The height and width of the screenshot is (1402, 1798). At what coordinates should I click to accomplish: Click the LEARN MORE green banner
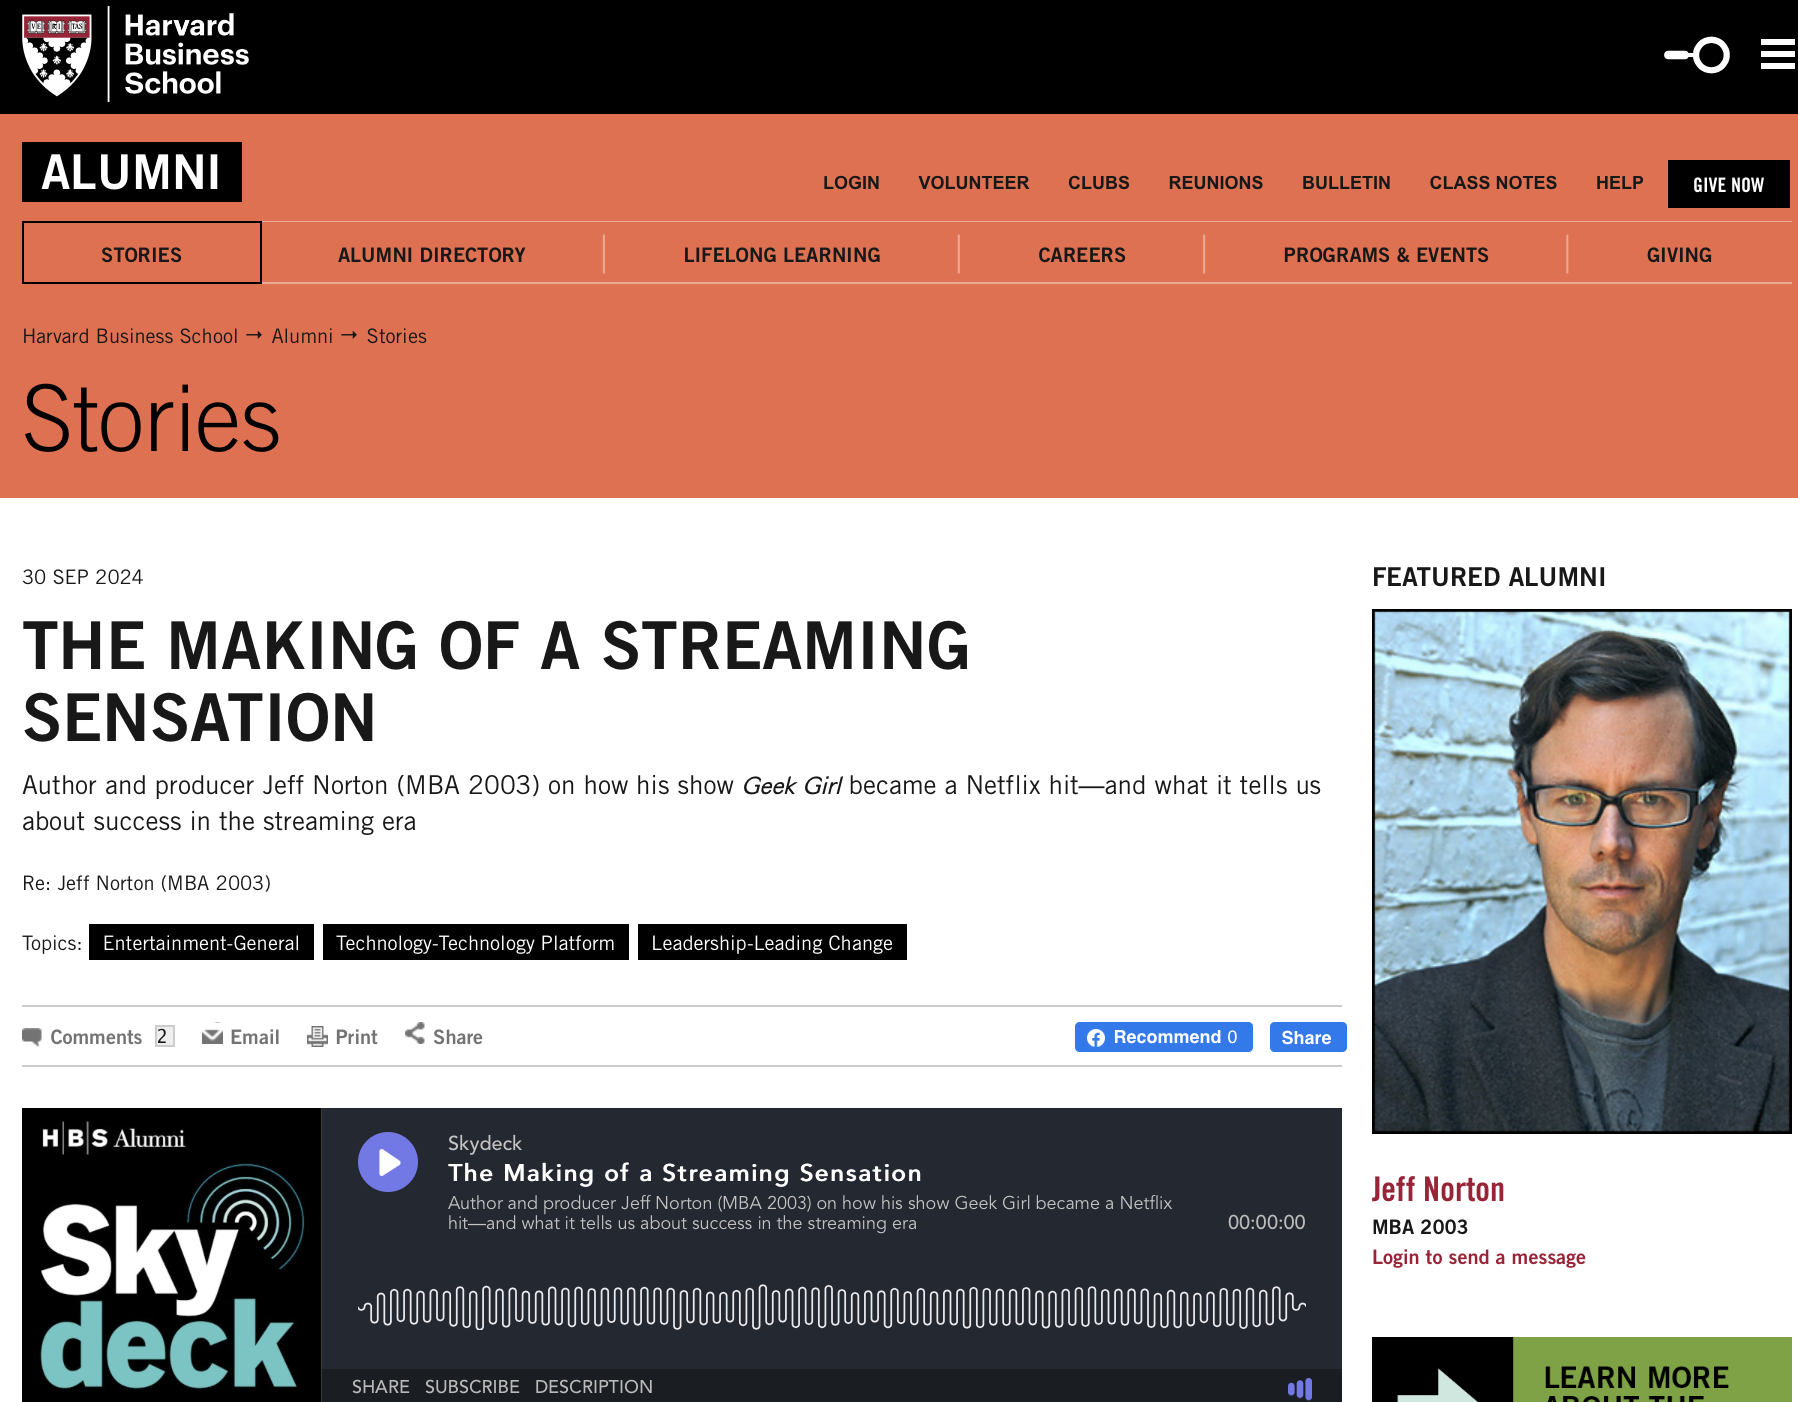click(1582, 1370)
